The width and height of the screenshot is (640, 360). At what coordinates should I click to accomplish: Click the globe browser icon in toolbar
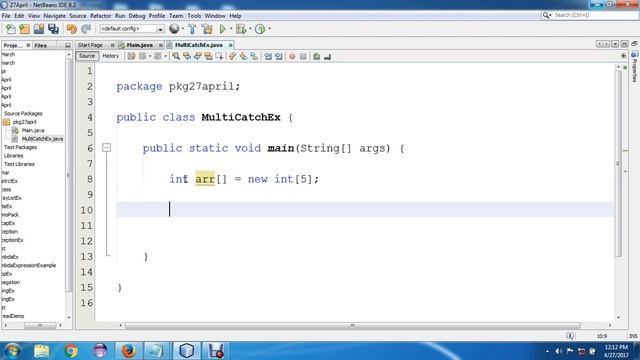click(x=174, y=29)
